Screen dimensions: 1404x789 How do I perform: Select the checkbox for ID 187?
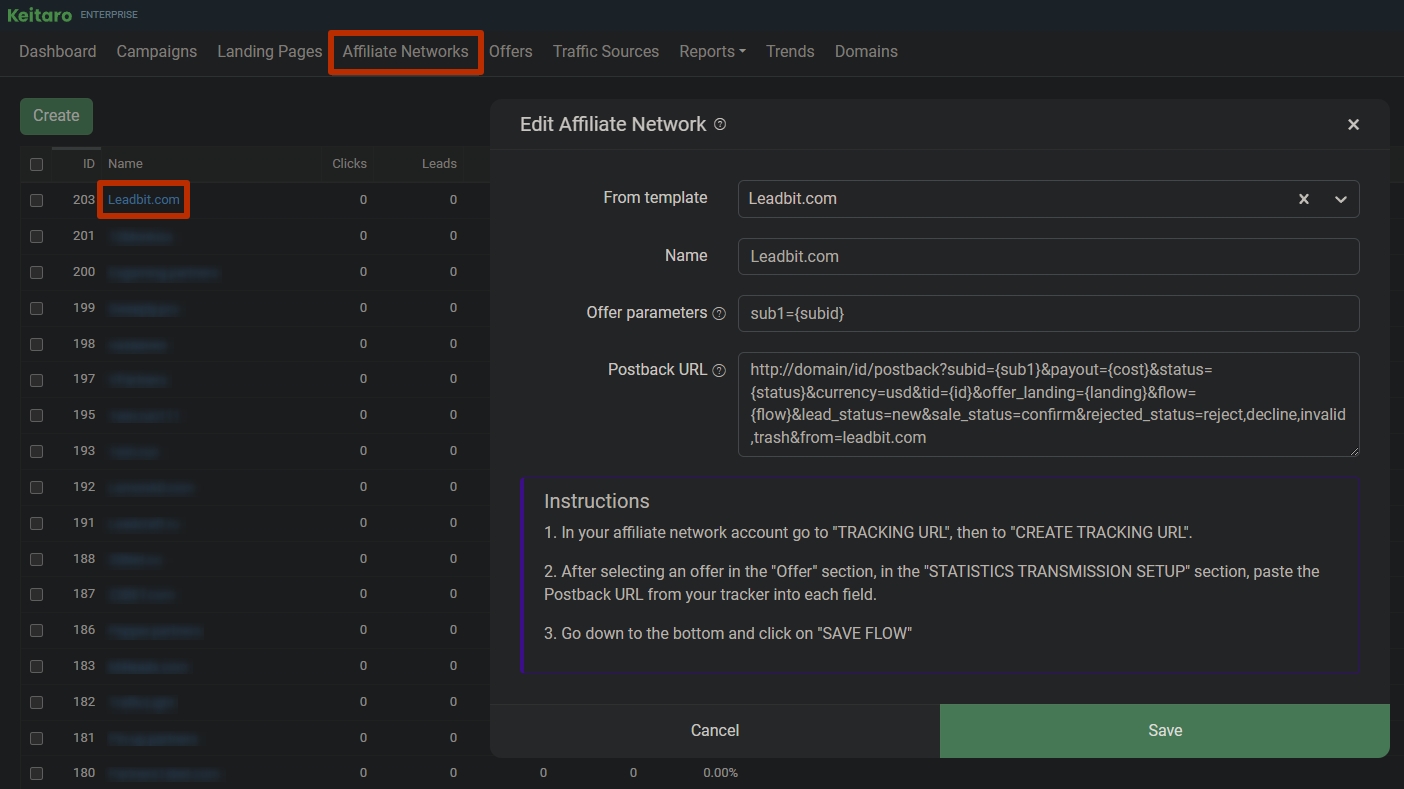(37, 594)
